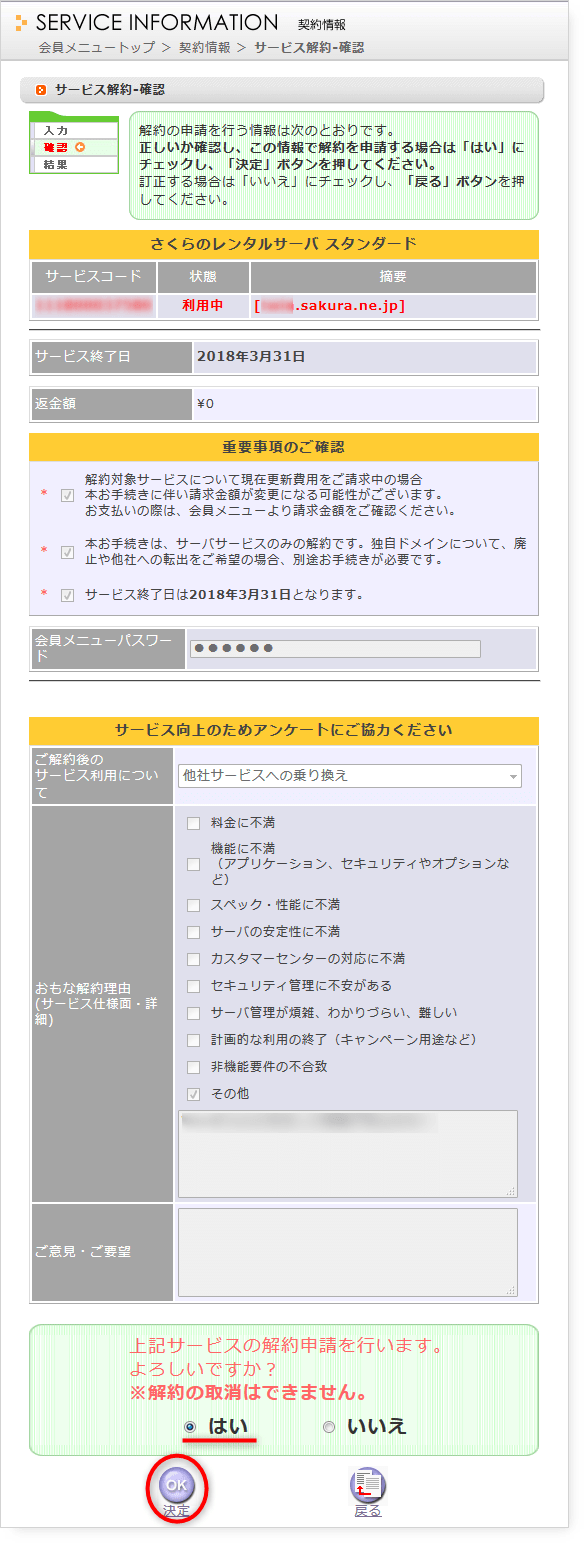Click the サービスコード column header

pos(93,277)
